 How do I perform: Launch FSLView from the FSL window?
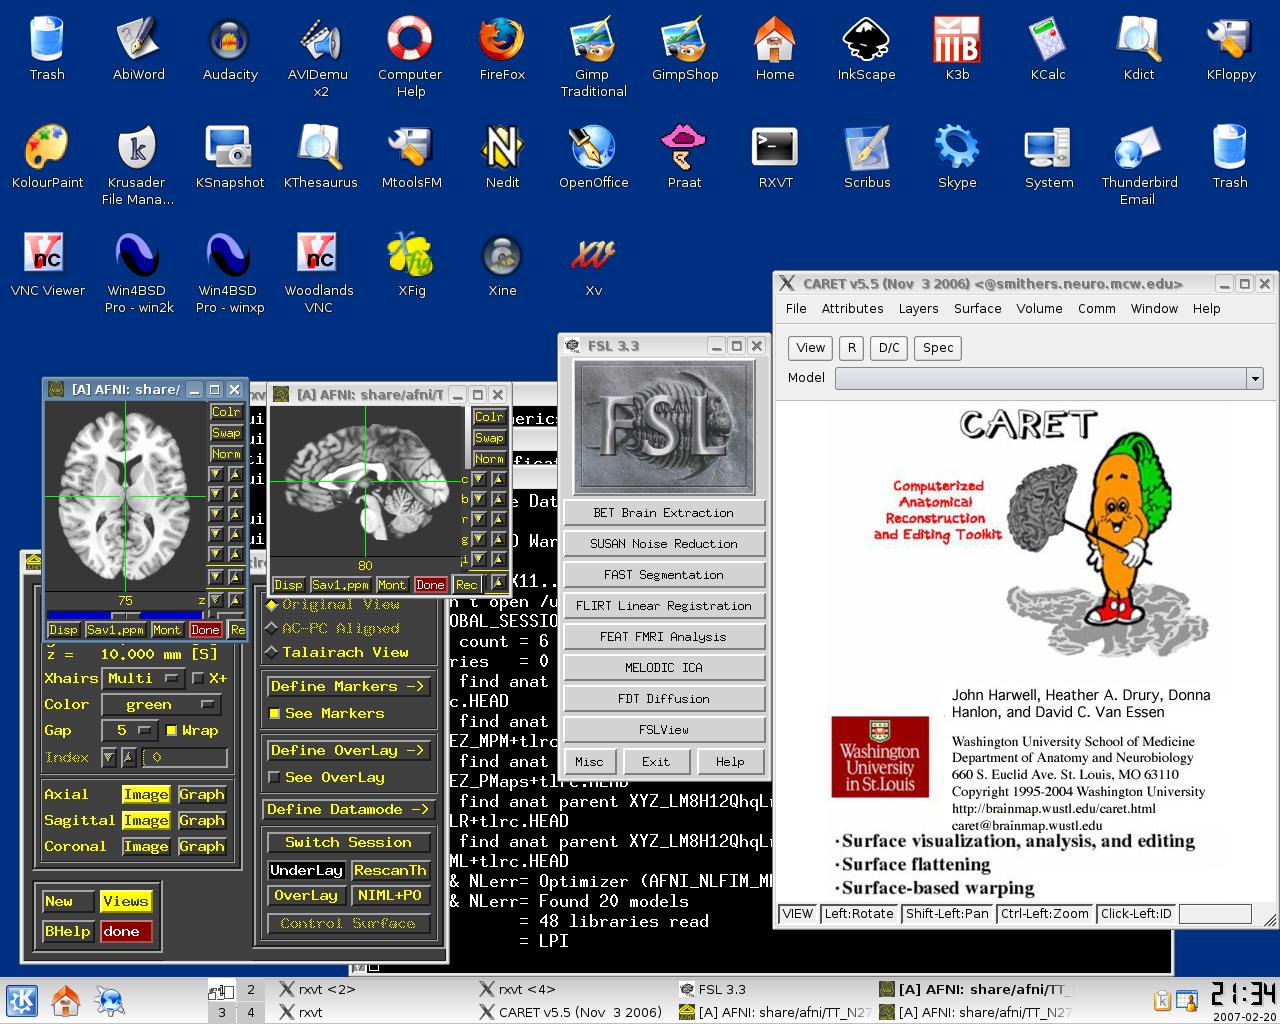tap(664, 730)
